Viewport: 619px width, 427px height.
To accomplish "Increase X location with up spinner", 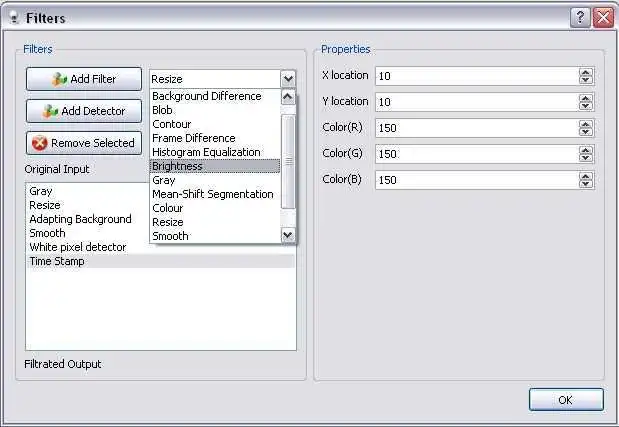I will point(586,72).
